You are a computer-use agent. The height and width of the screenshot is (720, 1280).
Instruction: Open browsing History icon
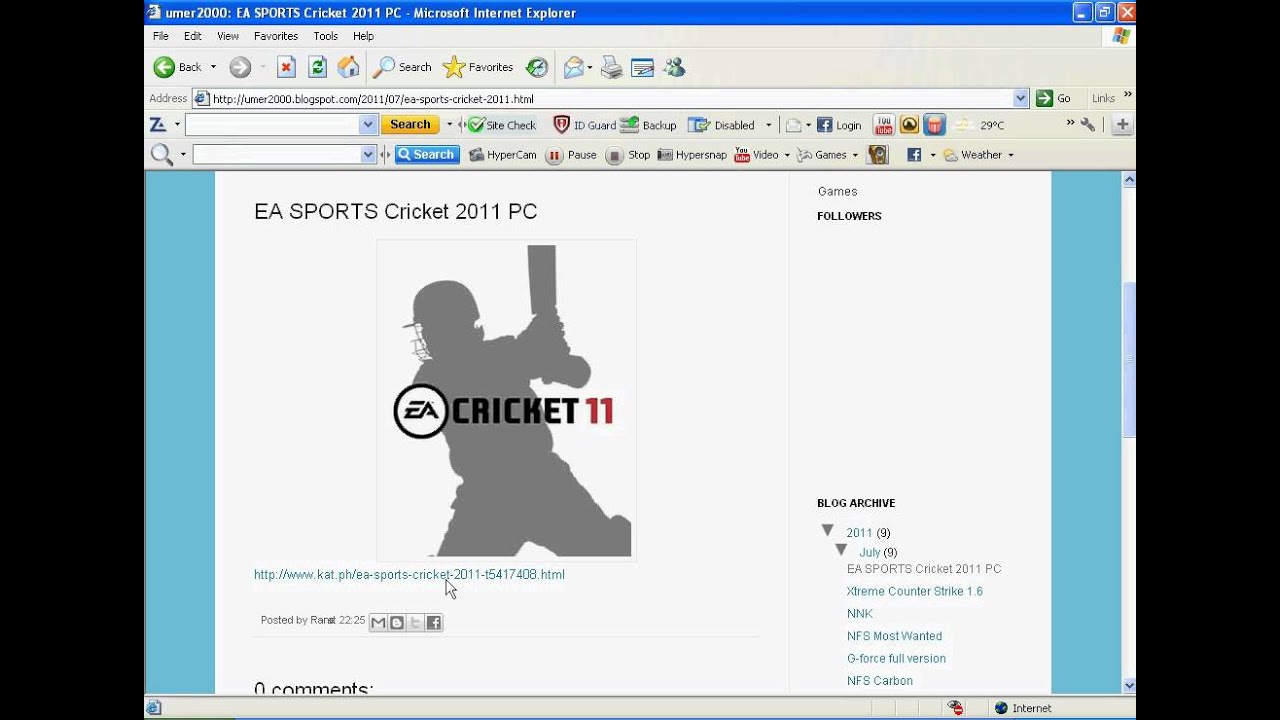pyautogui.click(x=537, y=67)
